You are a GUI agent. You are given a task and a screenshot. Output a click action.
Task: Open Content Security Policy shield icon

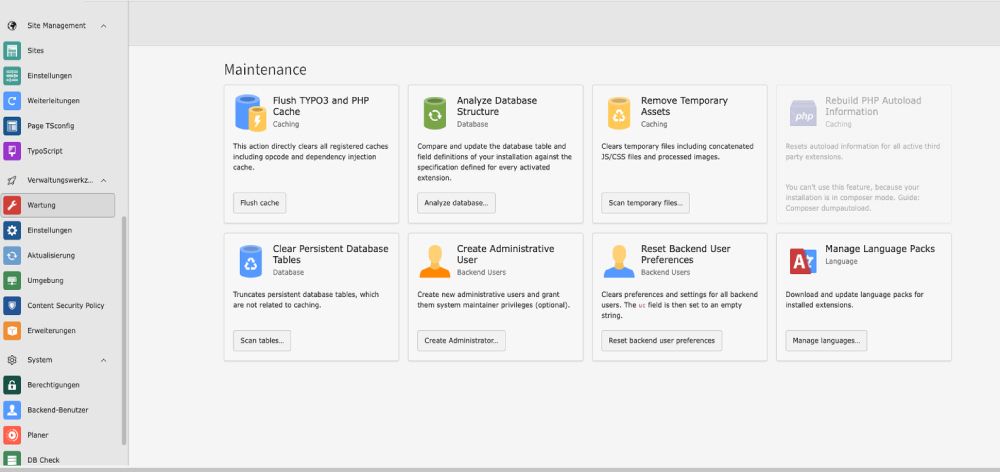click(x=12, y=305)
